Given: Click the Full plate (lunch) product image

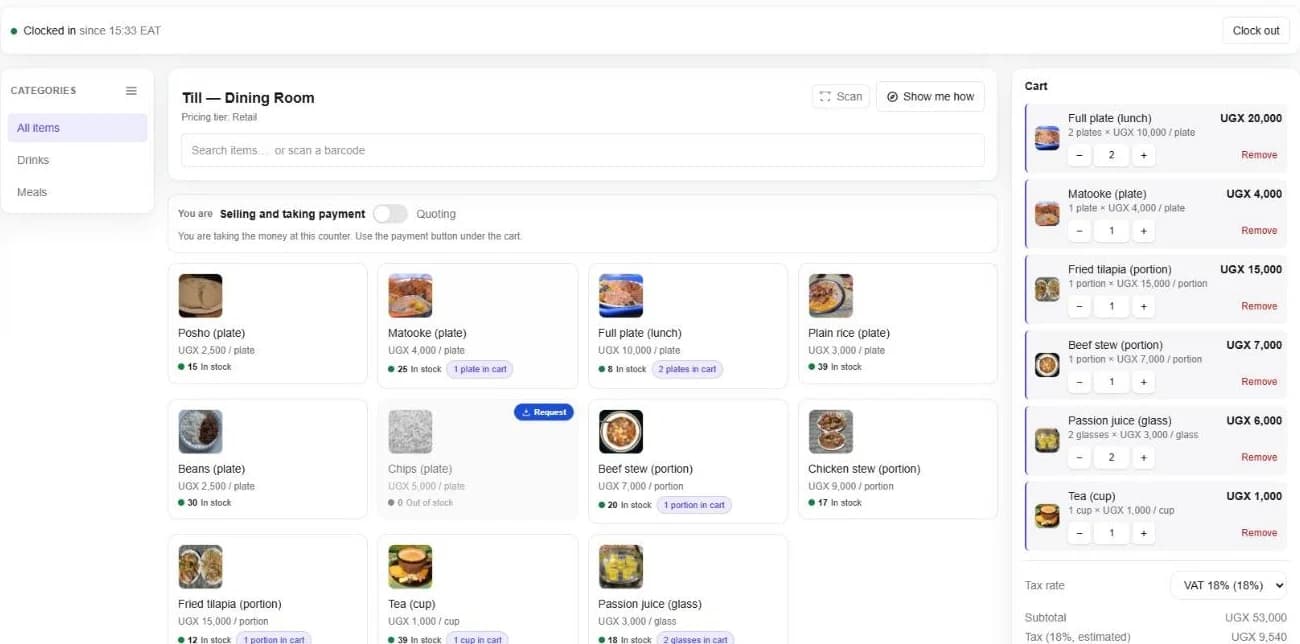Looking at the screenshot, I should 620,296.
